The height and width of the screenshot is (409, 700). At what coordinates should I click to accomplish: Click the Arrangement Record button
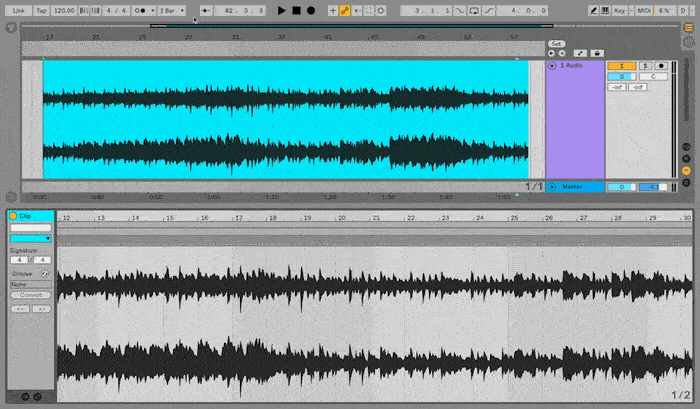311,10
